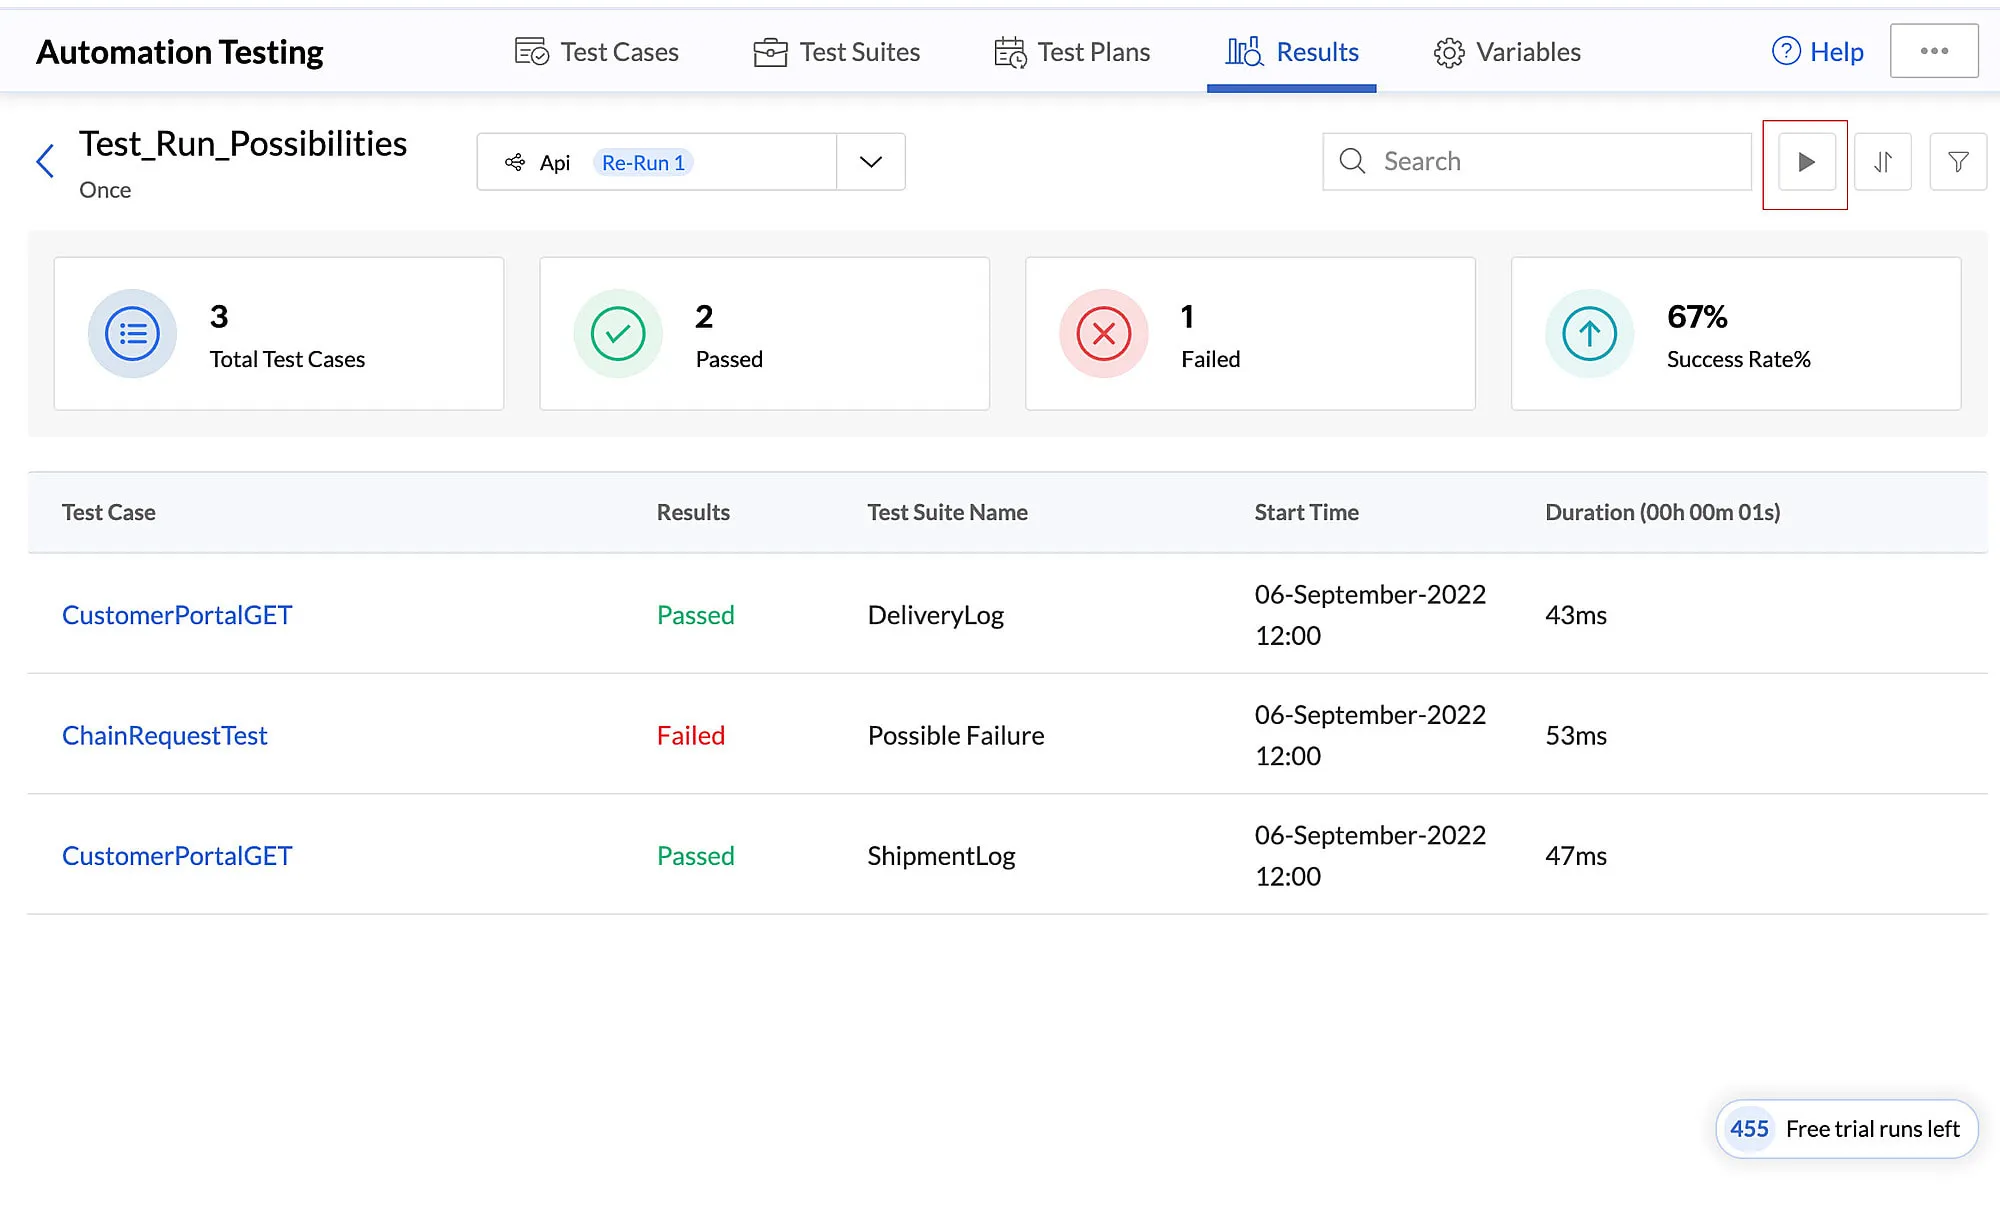
Task: Go back using the left chevron arrow
Action: [x=45, y=161]
